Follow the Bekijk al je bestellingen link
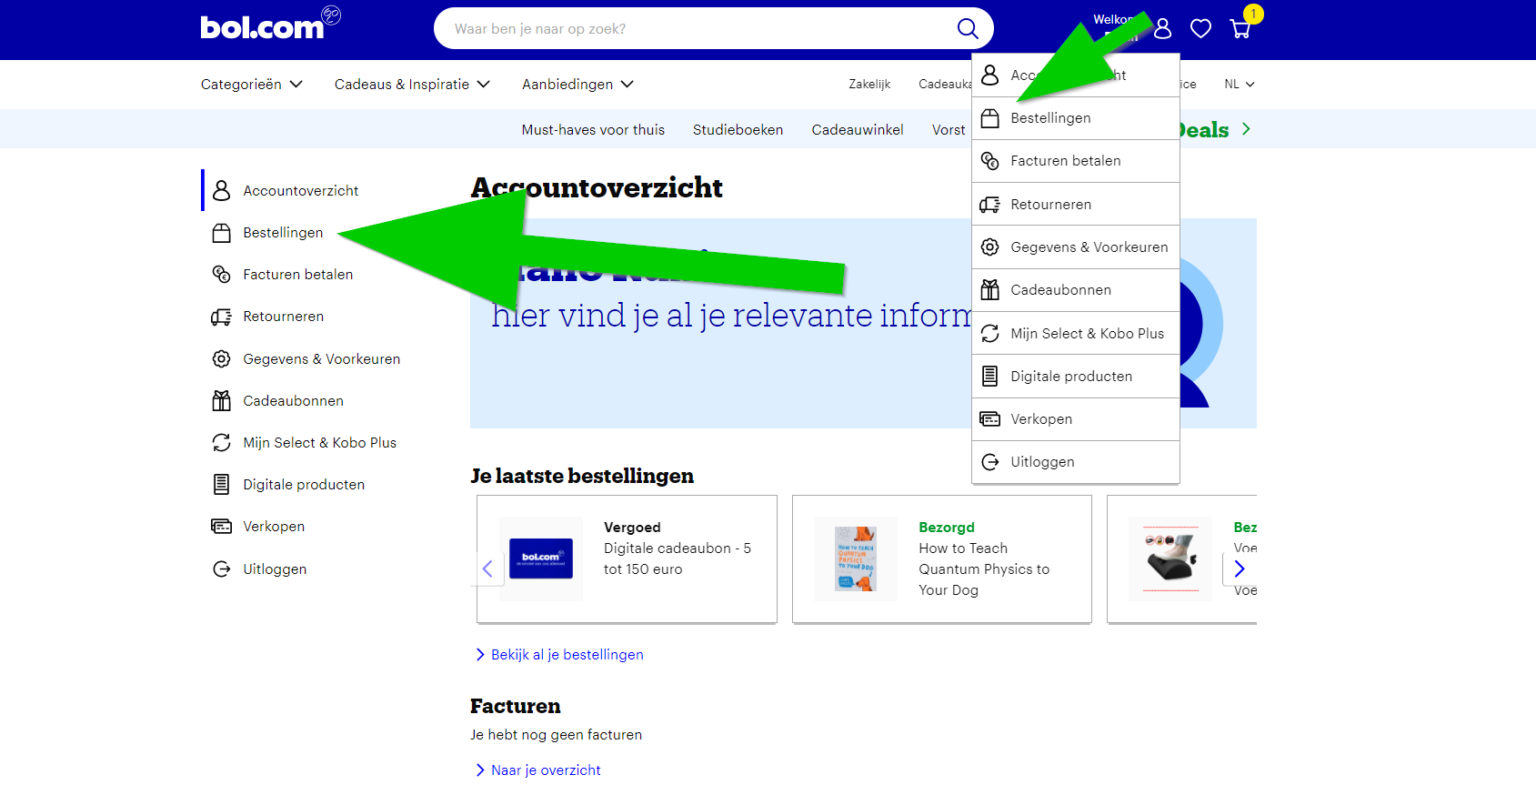 (560, 654)
